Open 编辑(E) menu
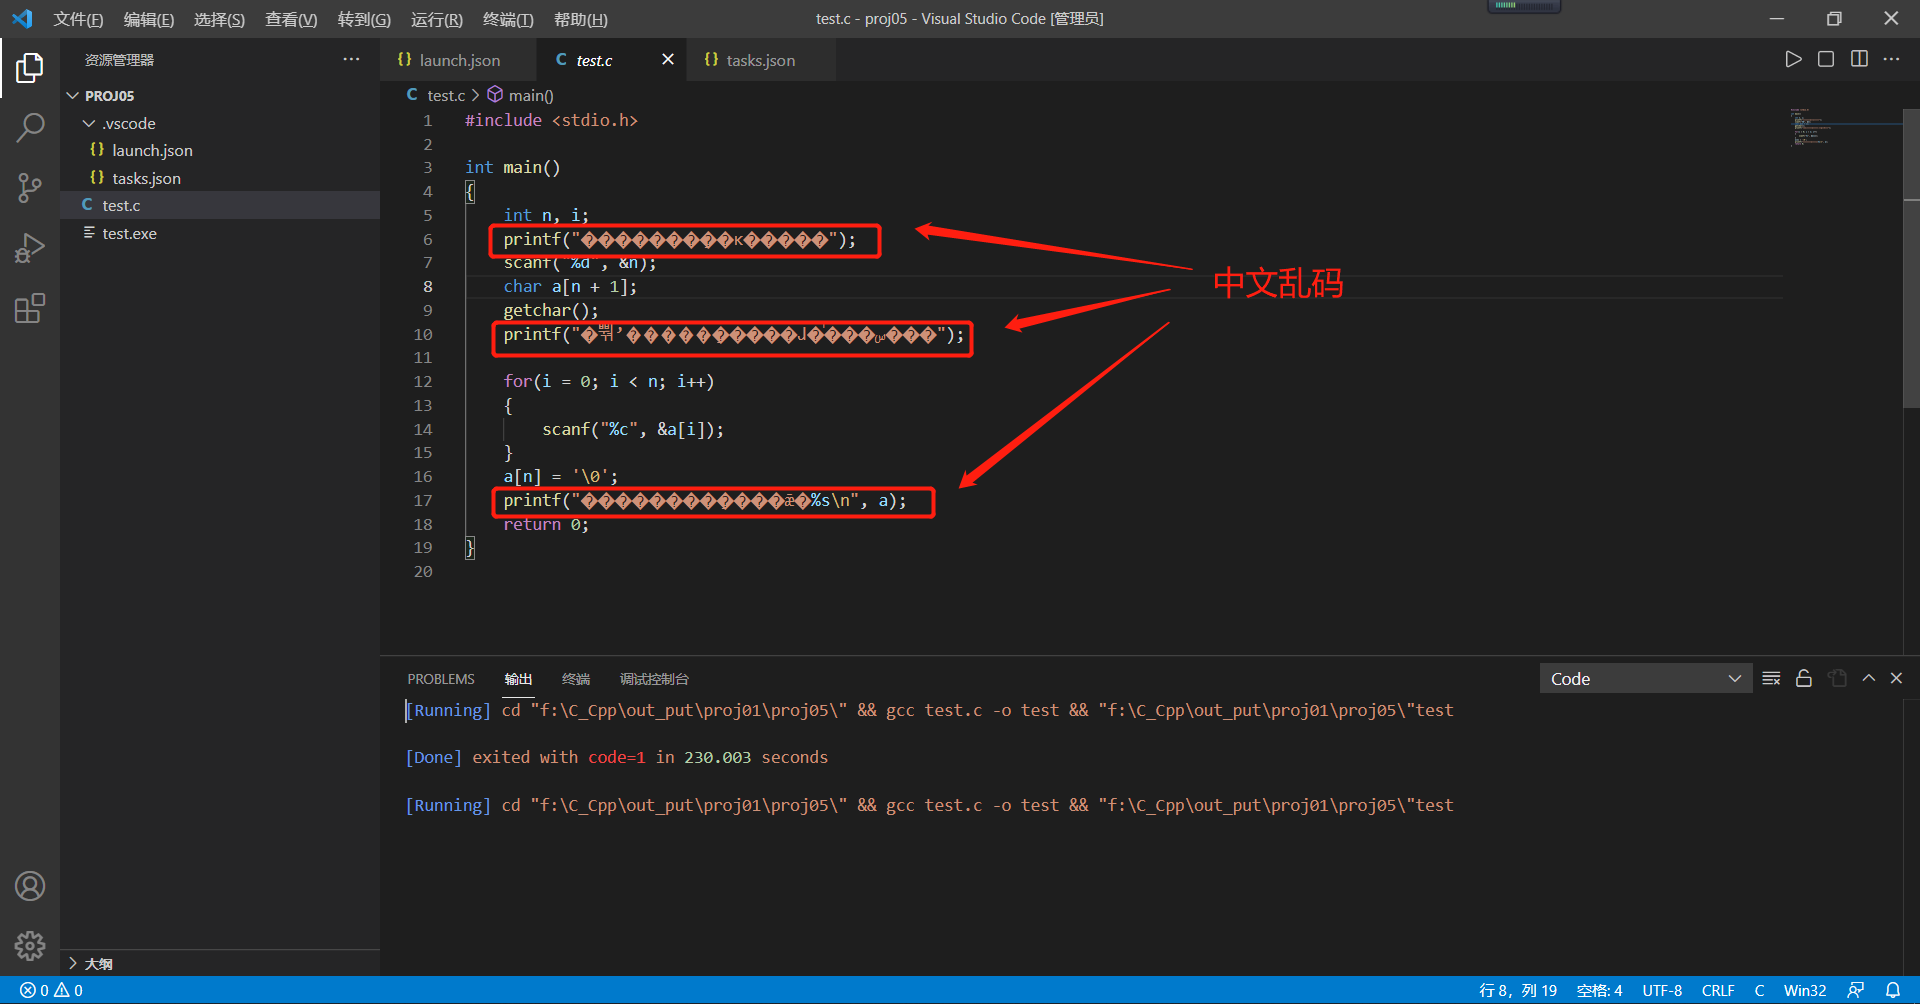The width and height of the screenshot is (1920, 1004). [149, 19]
